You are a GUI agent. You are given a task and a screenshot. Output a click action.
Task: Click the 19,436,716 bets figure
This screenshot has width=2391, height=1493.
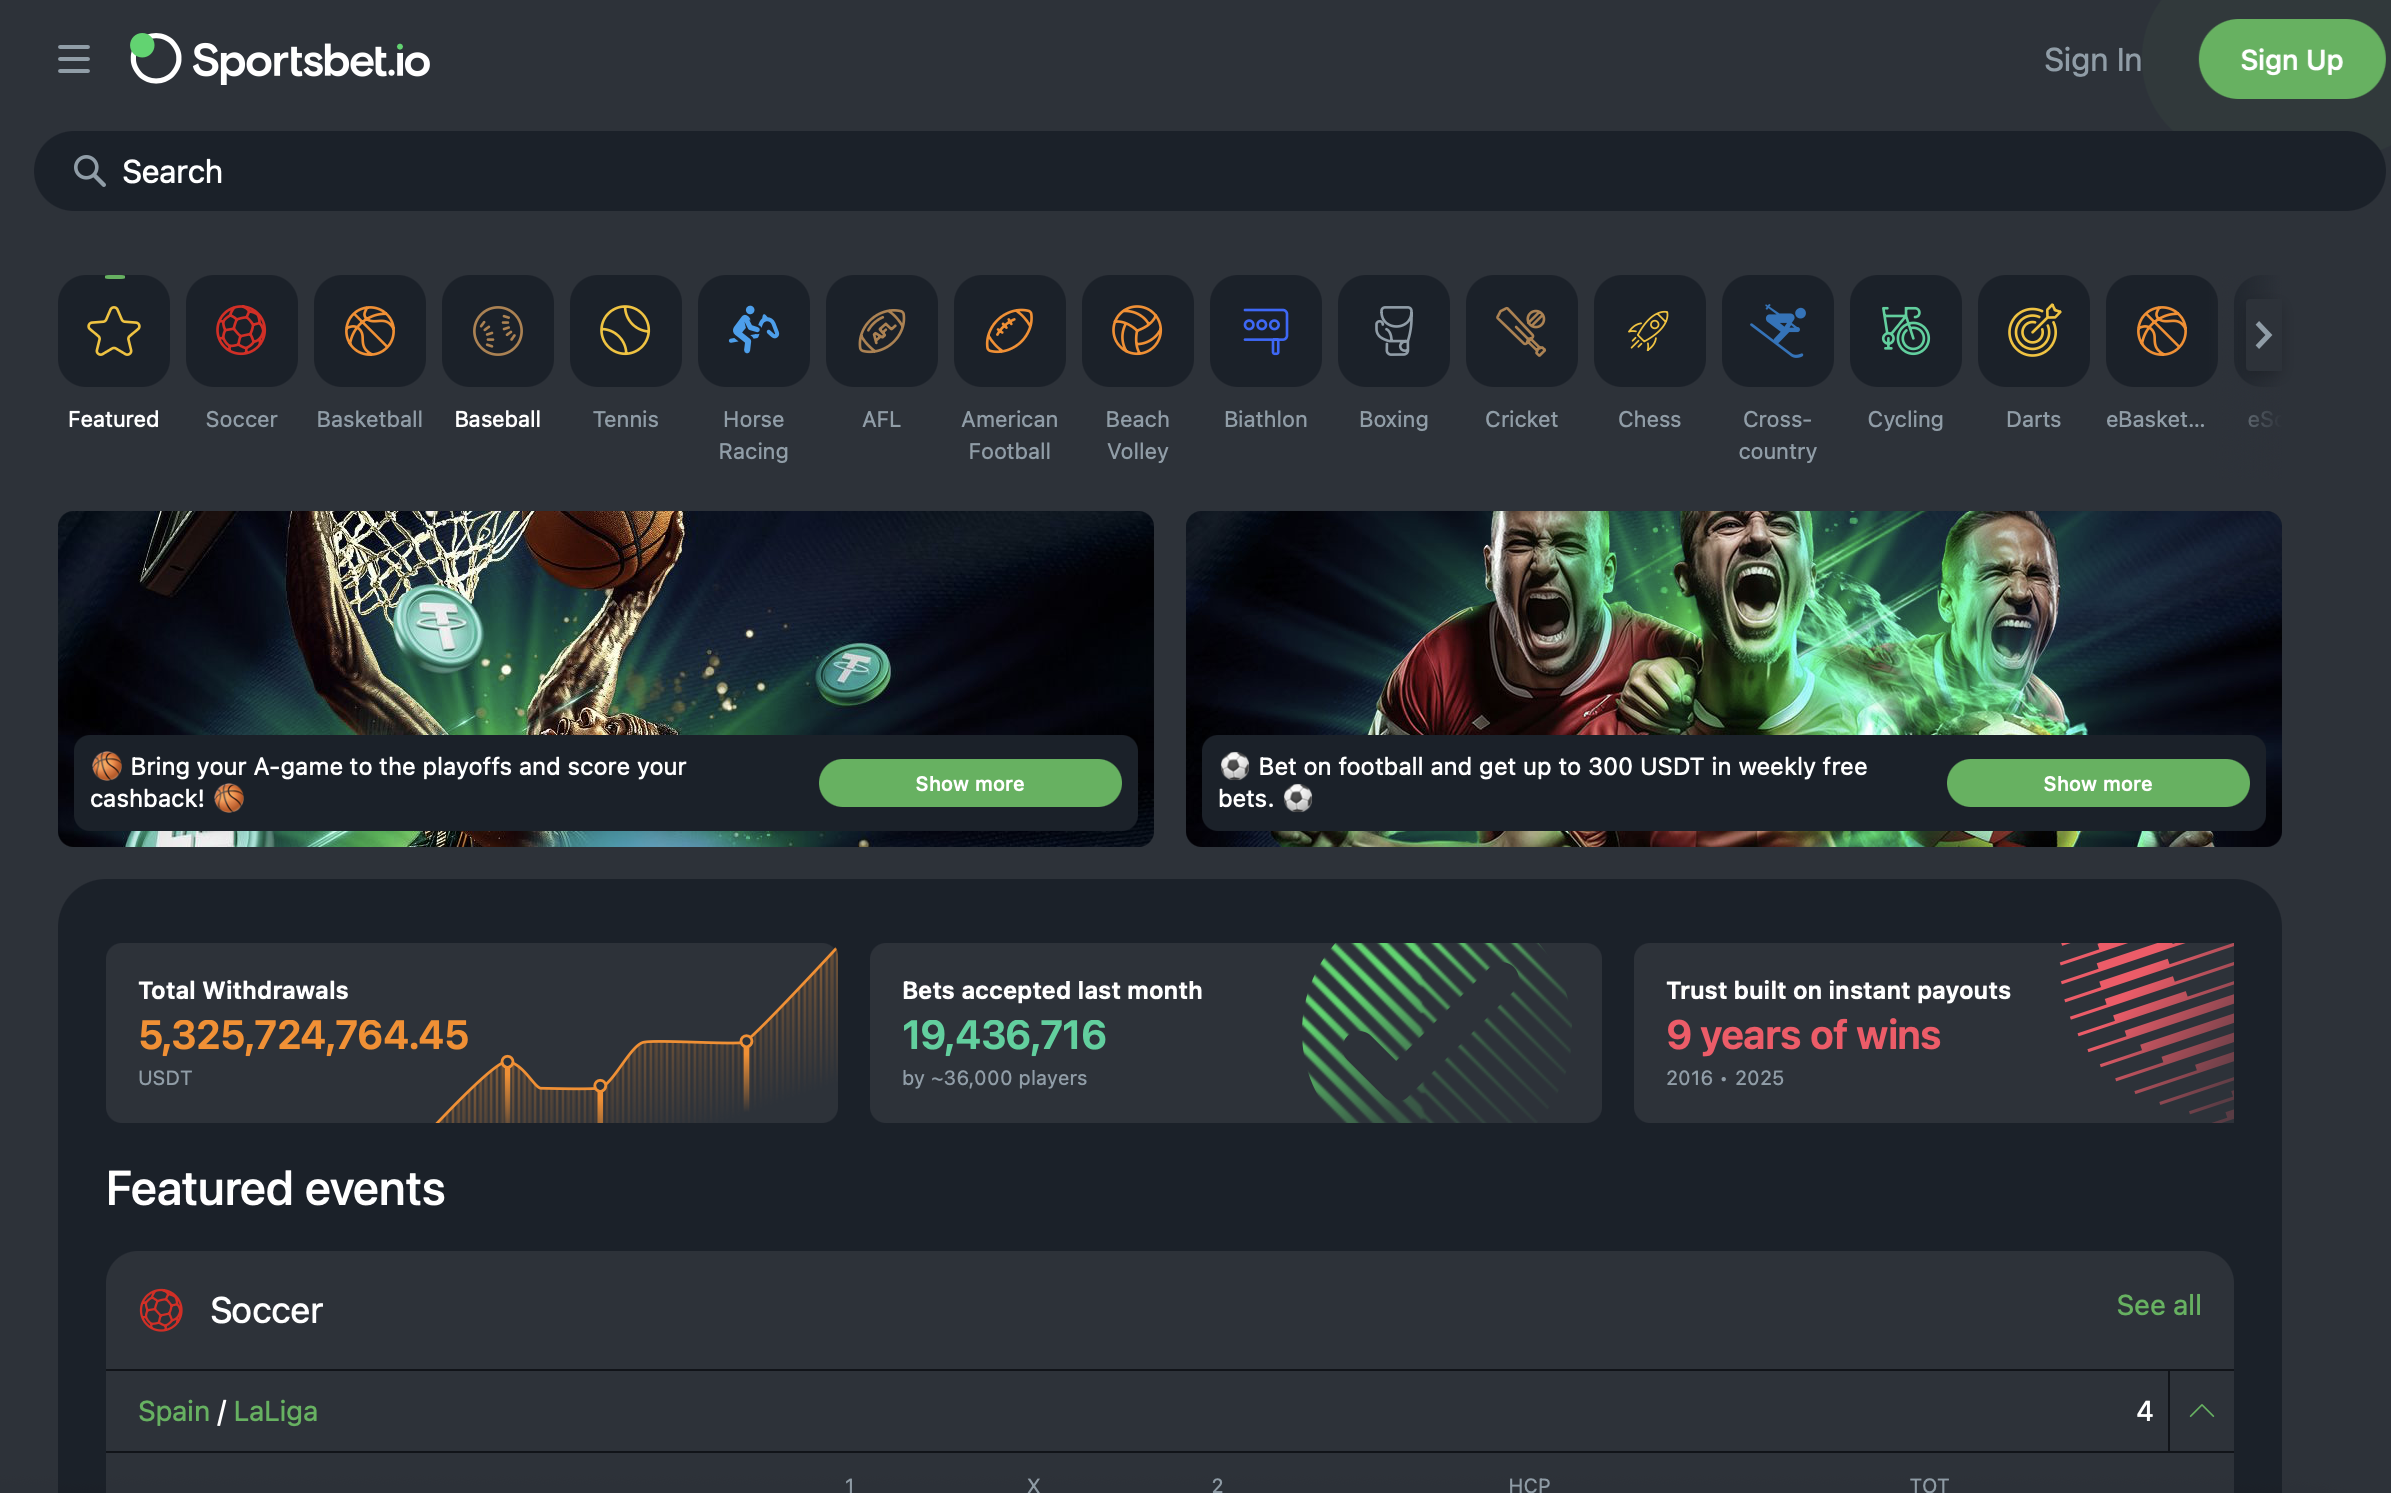pos(1004,1035)
